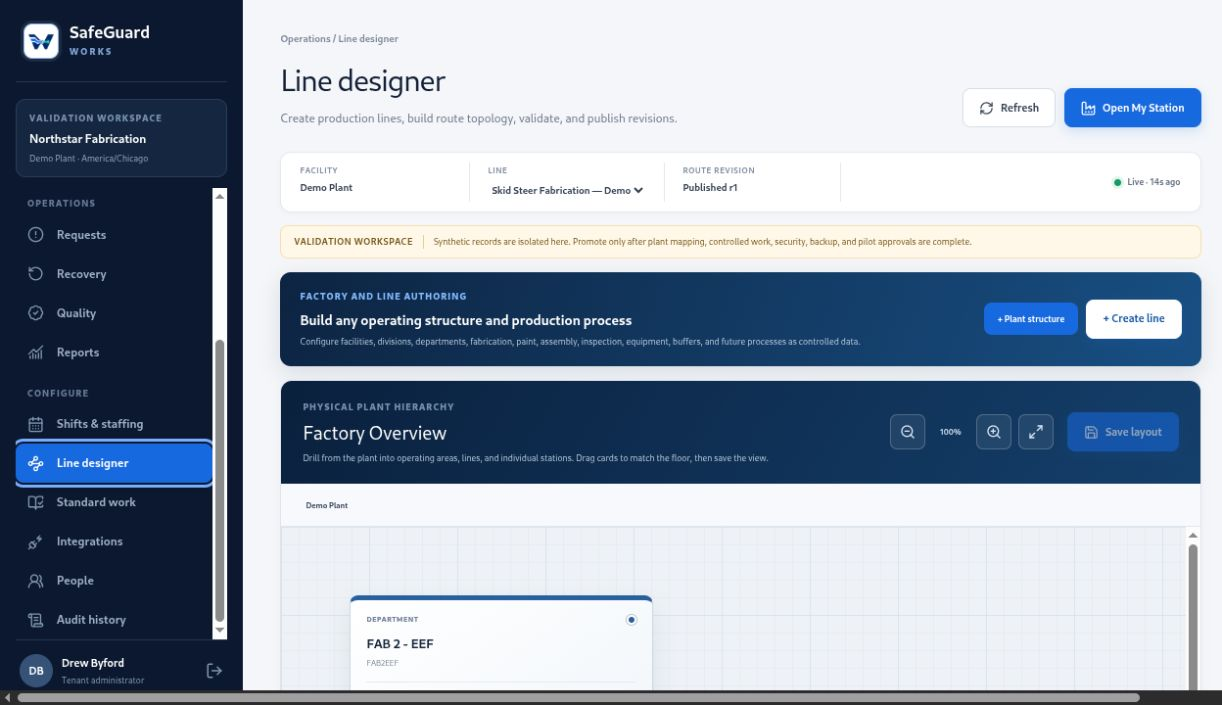1222x705 pixels.
Task: Click the Drew Byford user name
Action: pyautogui.click(x=93, y=663)
